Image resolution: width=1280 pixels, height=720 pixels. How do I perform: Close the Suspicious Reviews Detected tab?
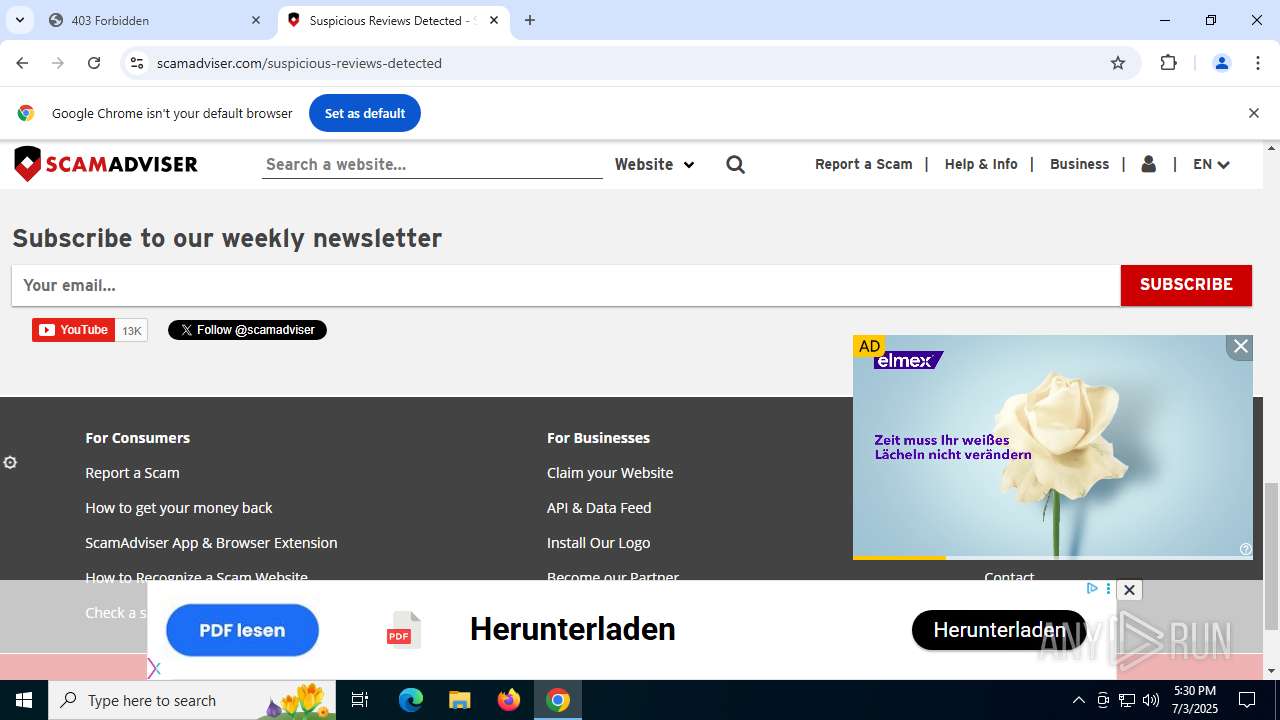pyautogui.click(x=494, y=20)
